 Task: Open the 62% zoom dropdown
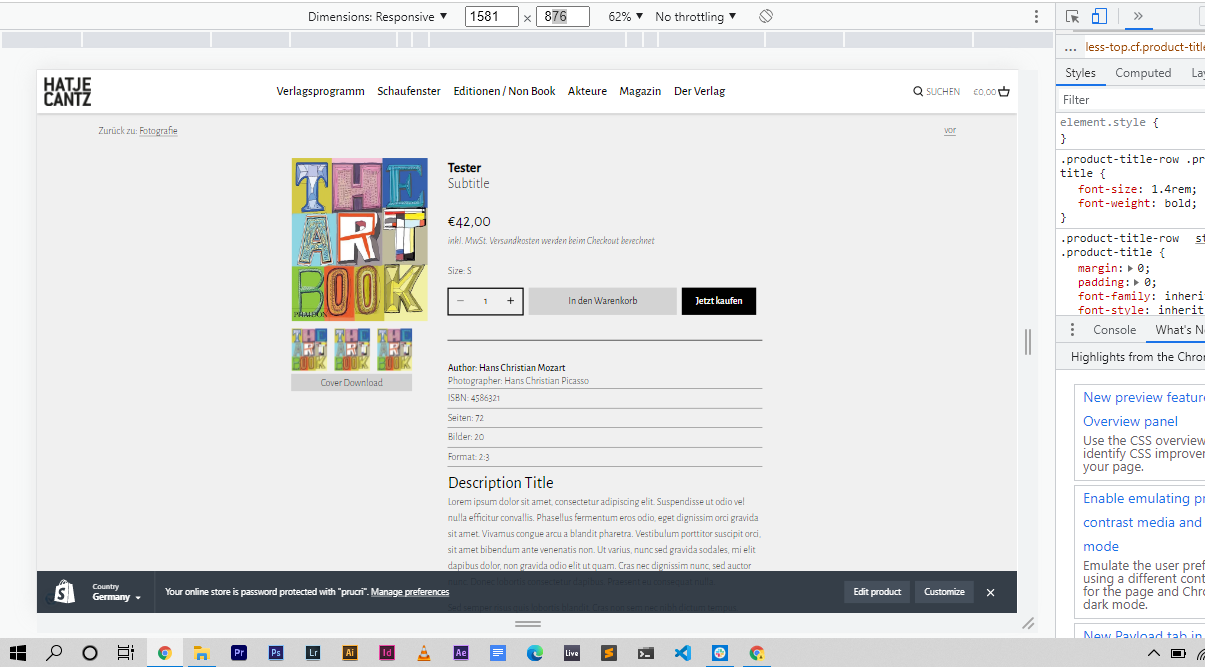626,17
